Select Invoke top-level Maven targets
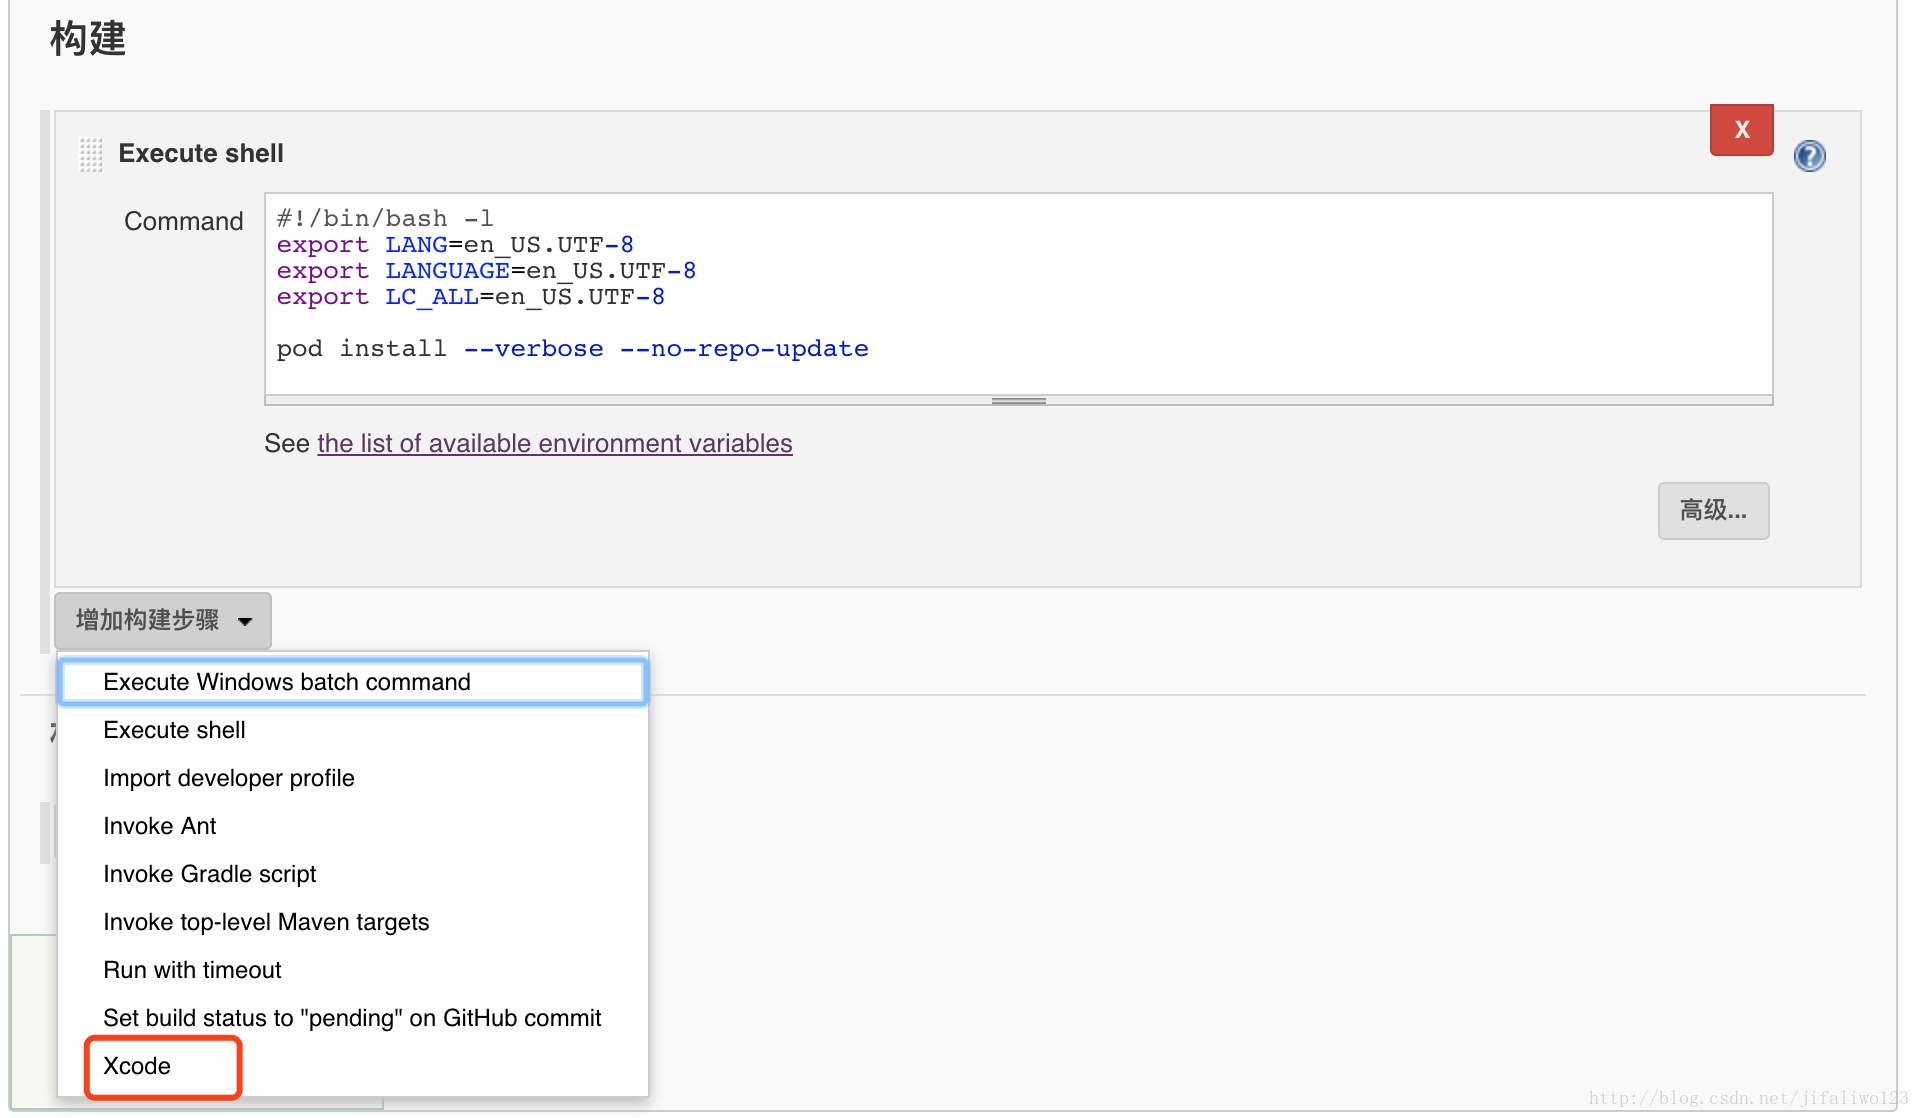This screenshot has width=1920, height=1118. click(x=352, y=922)
